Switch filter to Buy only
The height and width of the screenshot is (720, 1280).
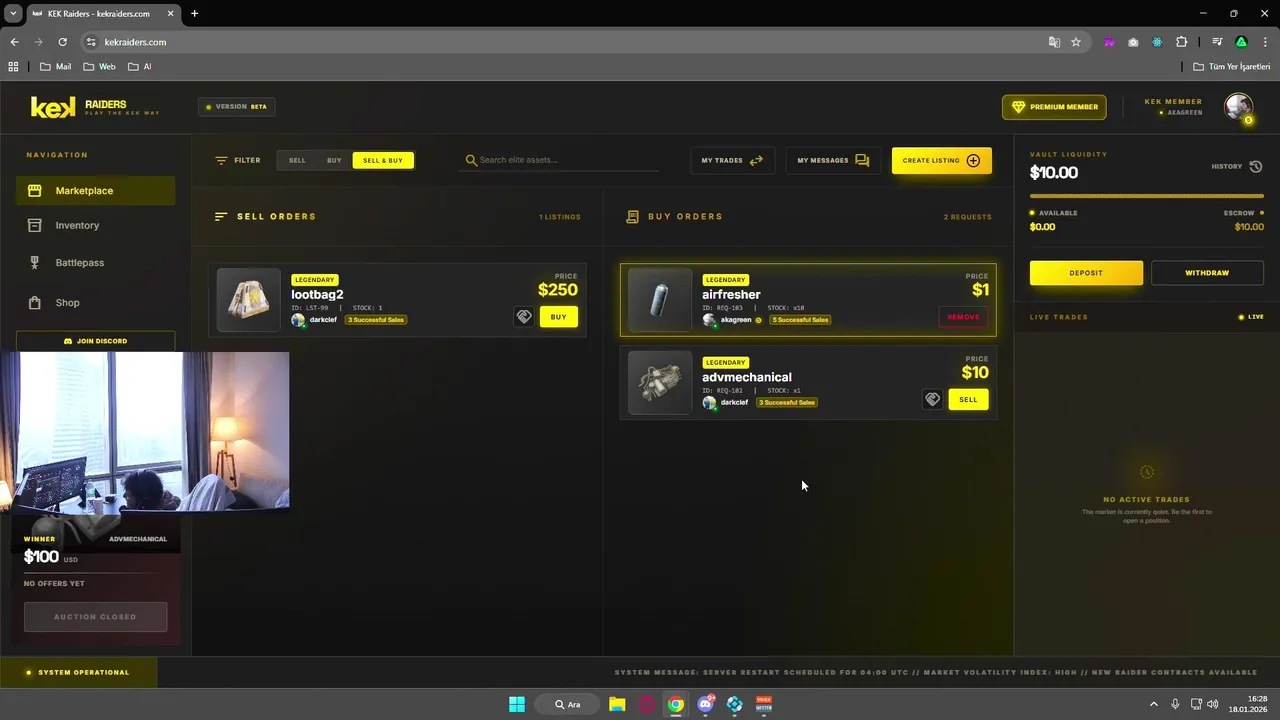pos(334,160)
